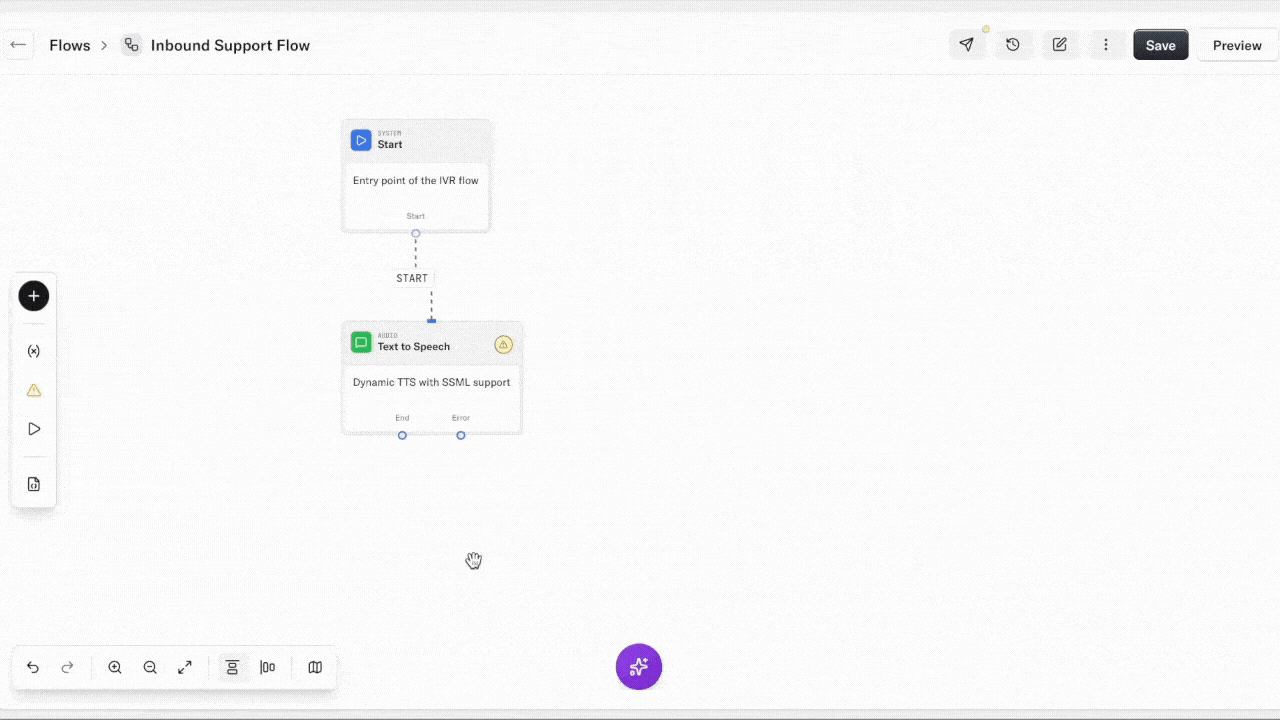Click the black plus add node button

click(34, 296)
